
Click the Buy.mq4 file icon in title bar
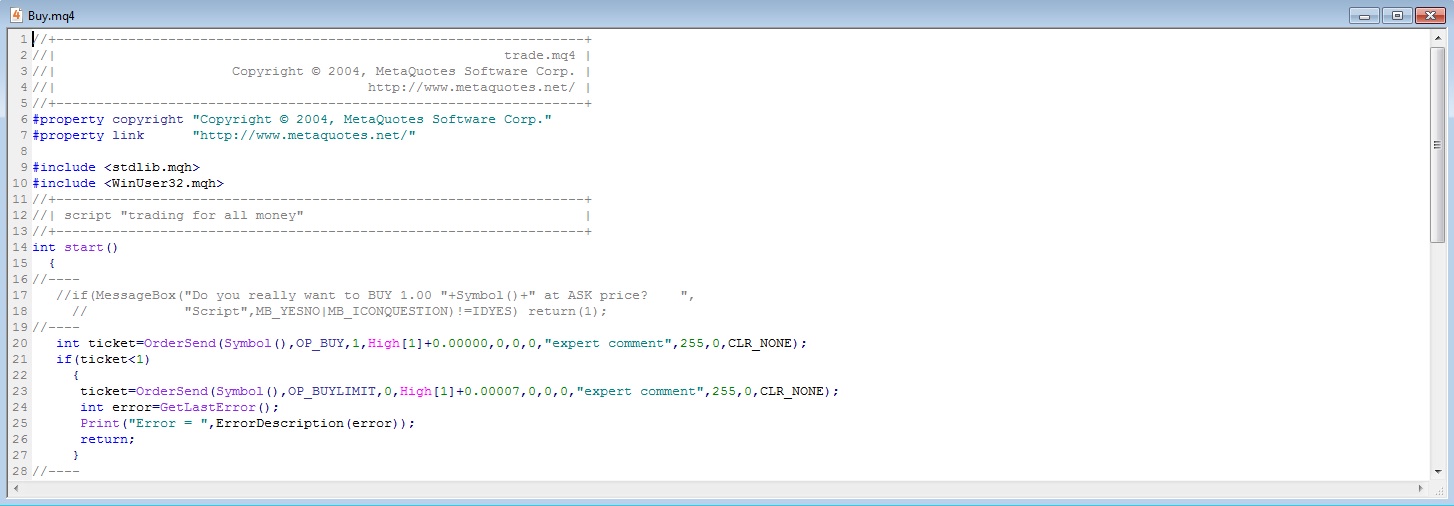(x=16, y=14)
